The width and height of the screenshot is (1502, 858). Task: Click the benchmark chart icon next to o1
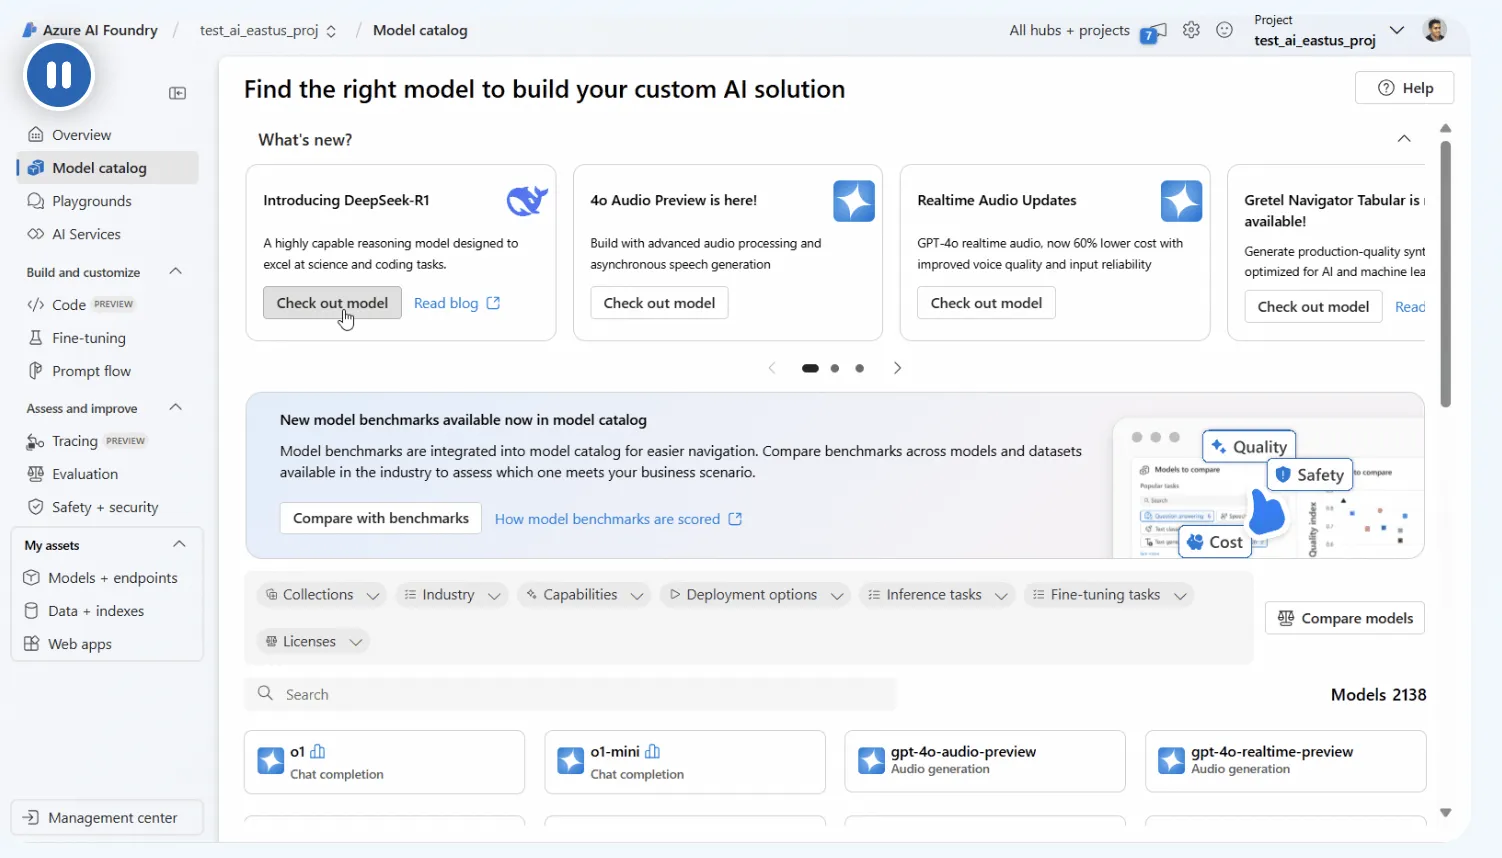coord(318,751)
